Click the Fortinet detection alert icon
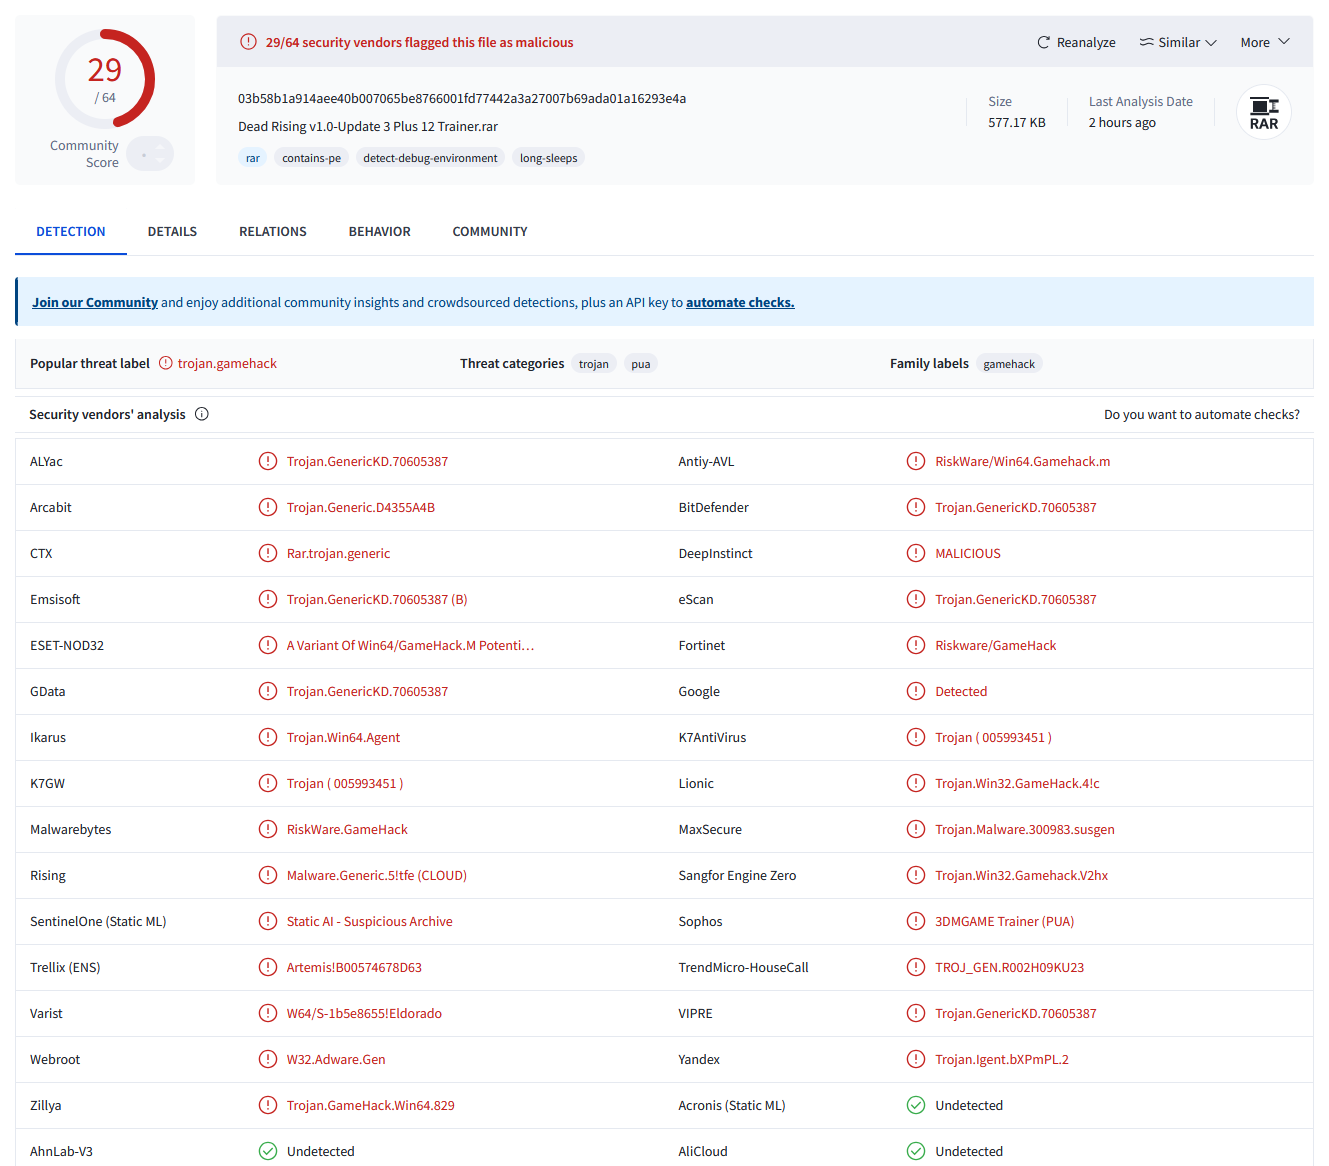This screenshot has width=1329, height=1166. click(x=916, y=645)
